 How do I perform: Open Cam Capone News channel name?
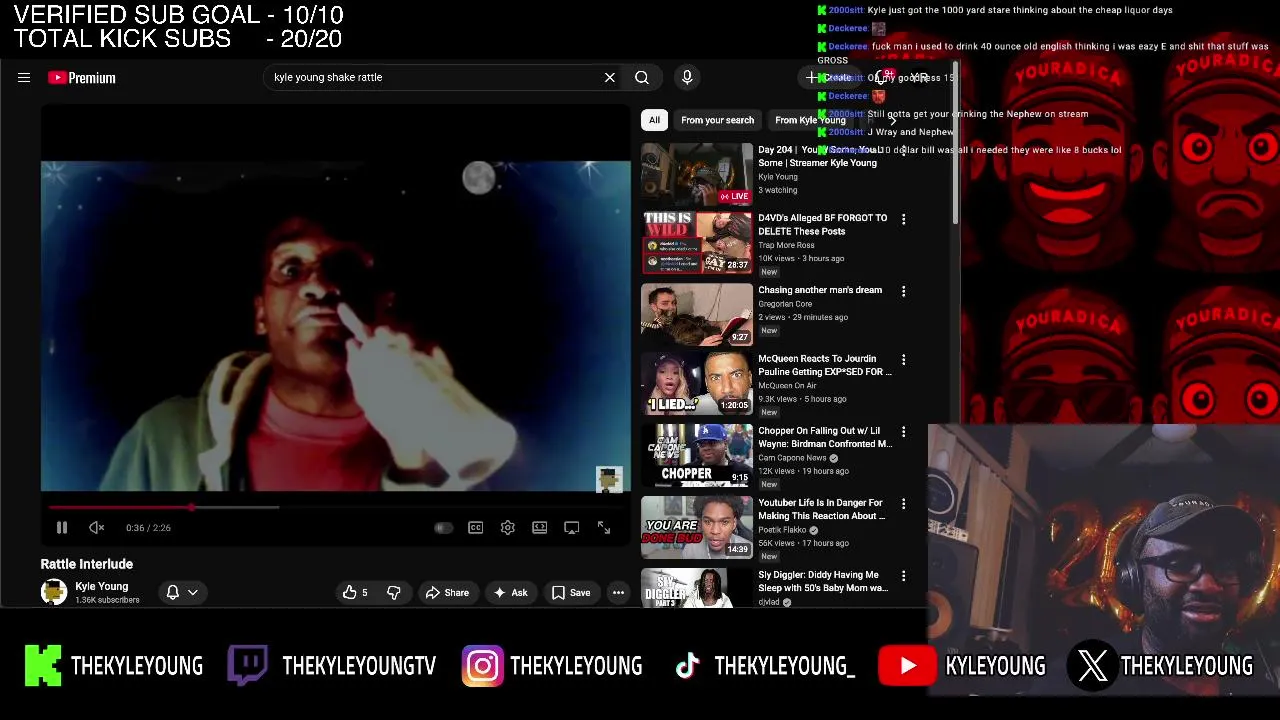792,458
